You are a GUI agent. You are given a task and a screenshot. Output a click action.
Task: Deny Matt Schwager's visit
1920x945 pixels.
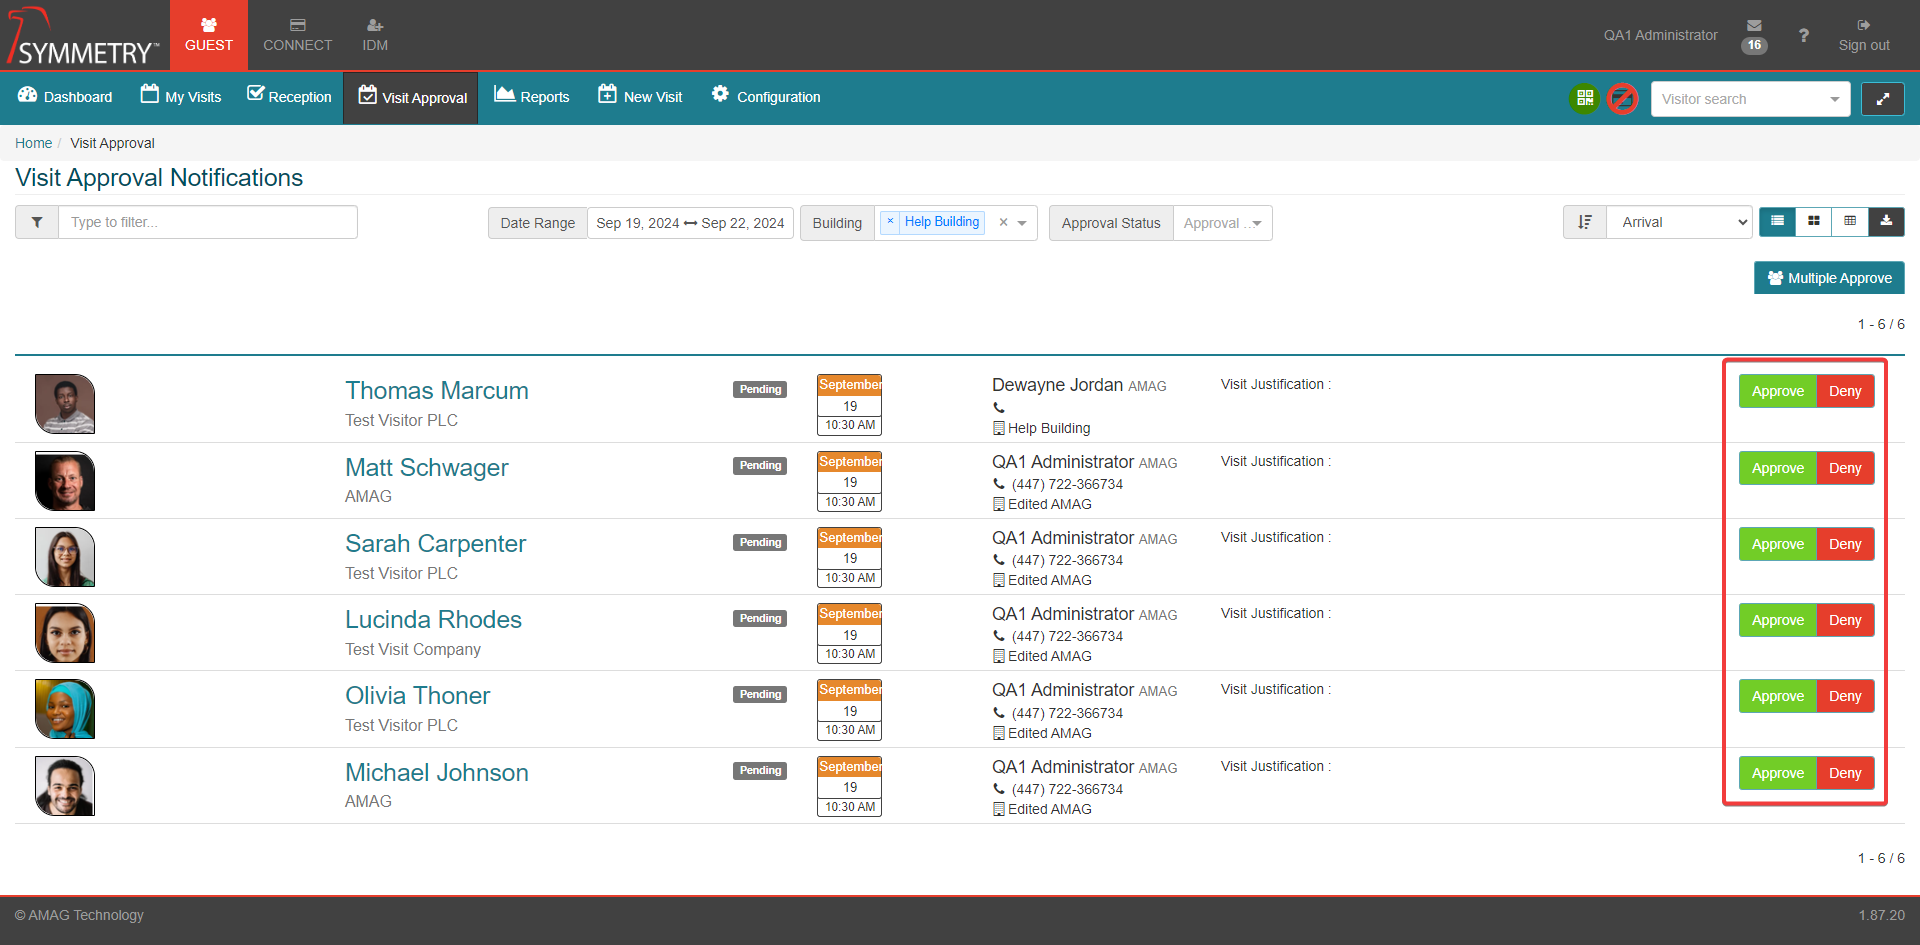(1845, 468)
